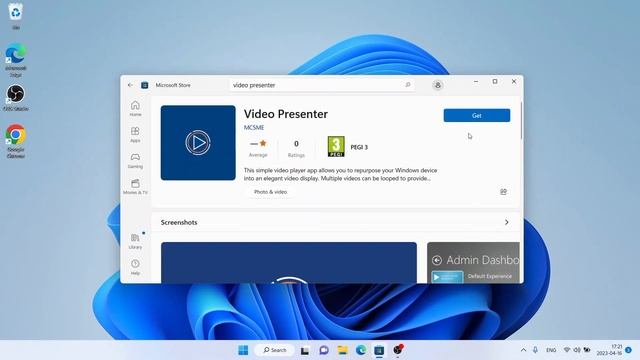Click the Get button to install
The image size is (640, 360).
point(477,116)
